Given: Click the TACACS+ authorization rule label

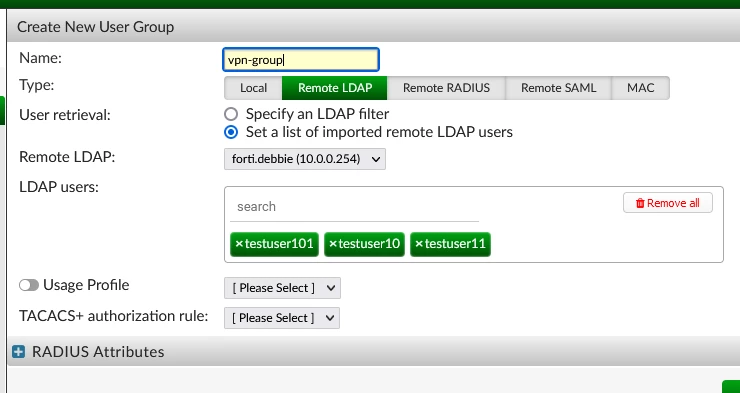Looking at the screenshot, I should click(114, 316).
